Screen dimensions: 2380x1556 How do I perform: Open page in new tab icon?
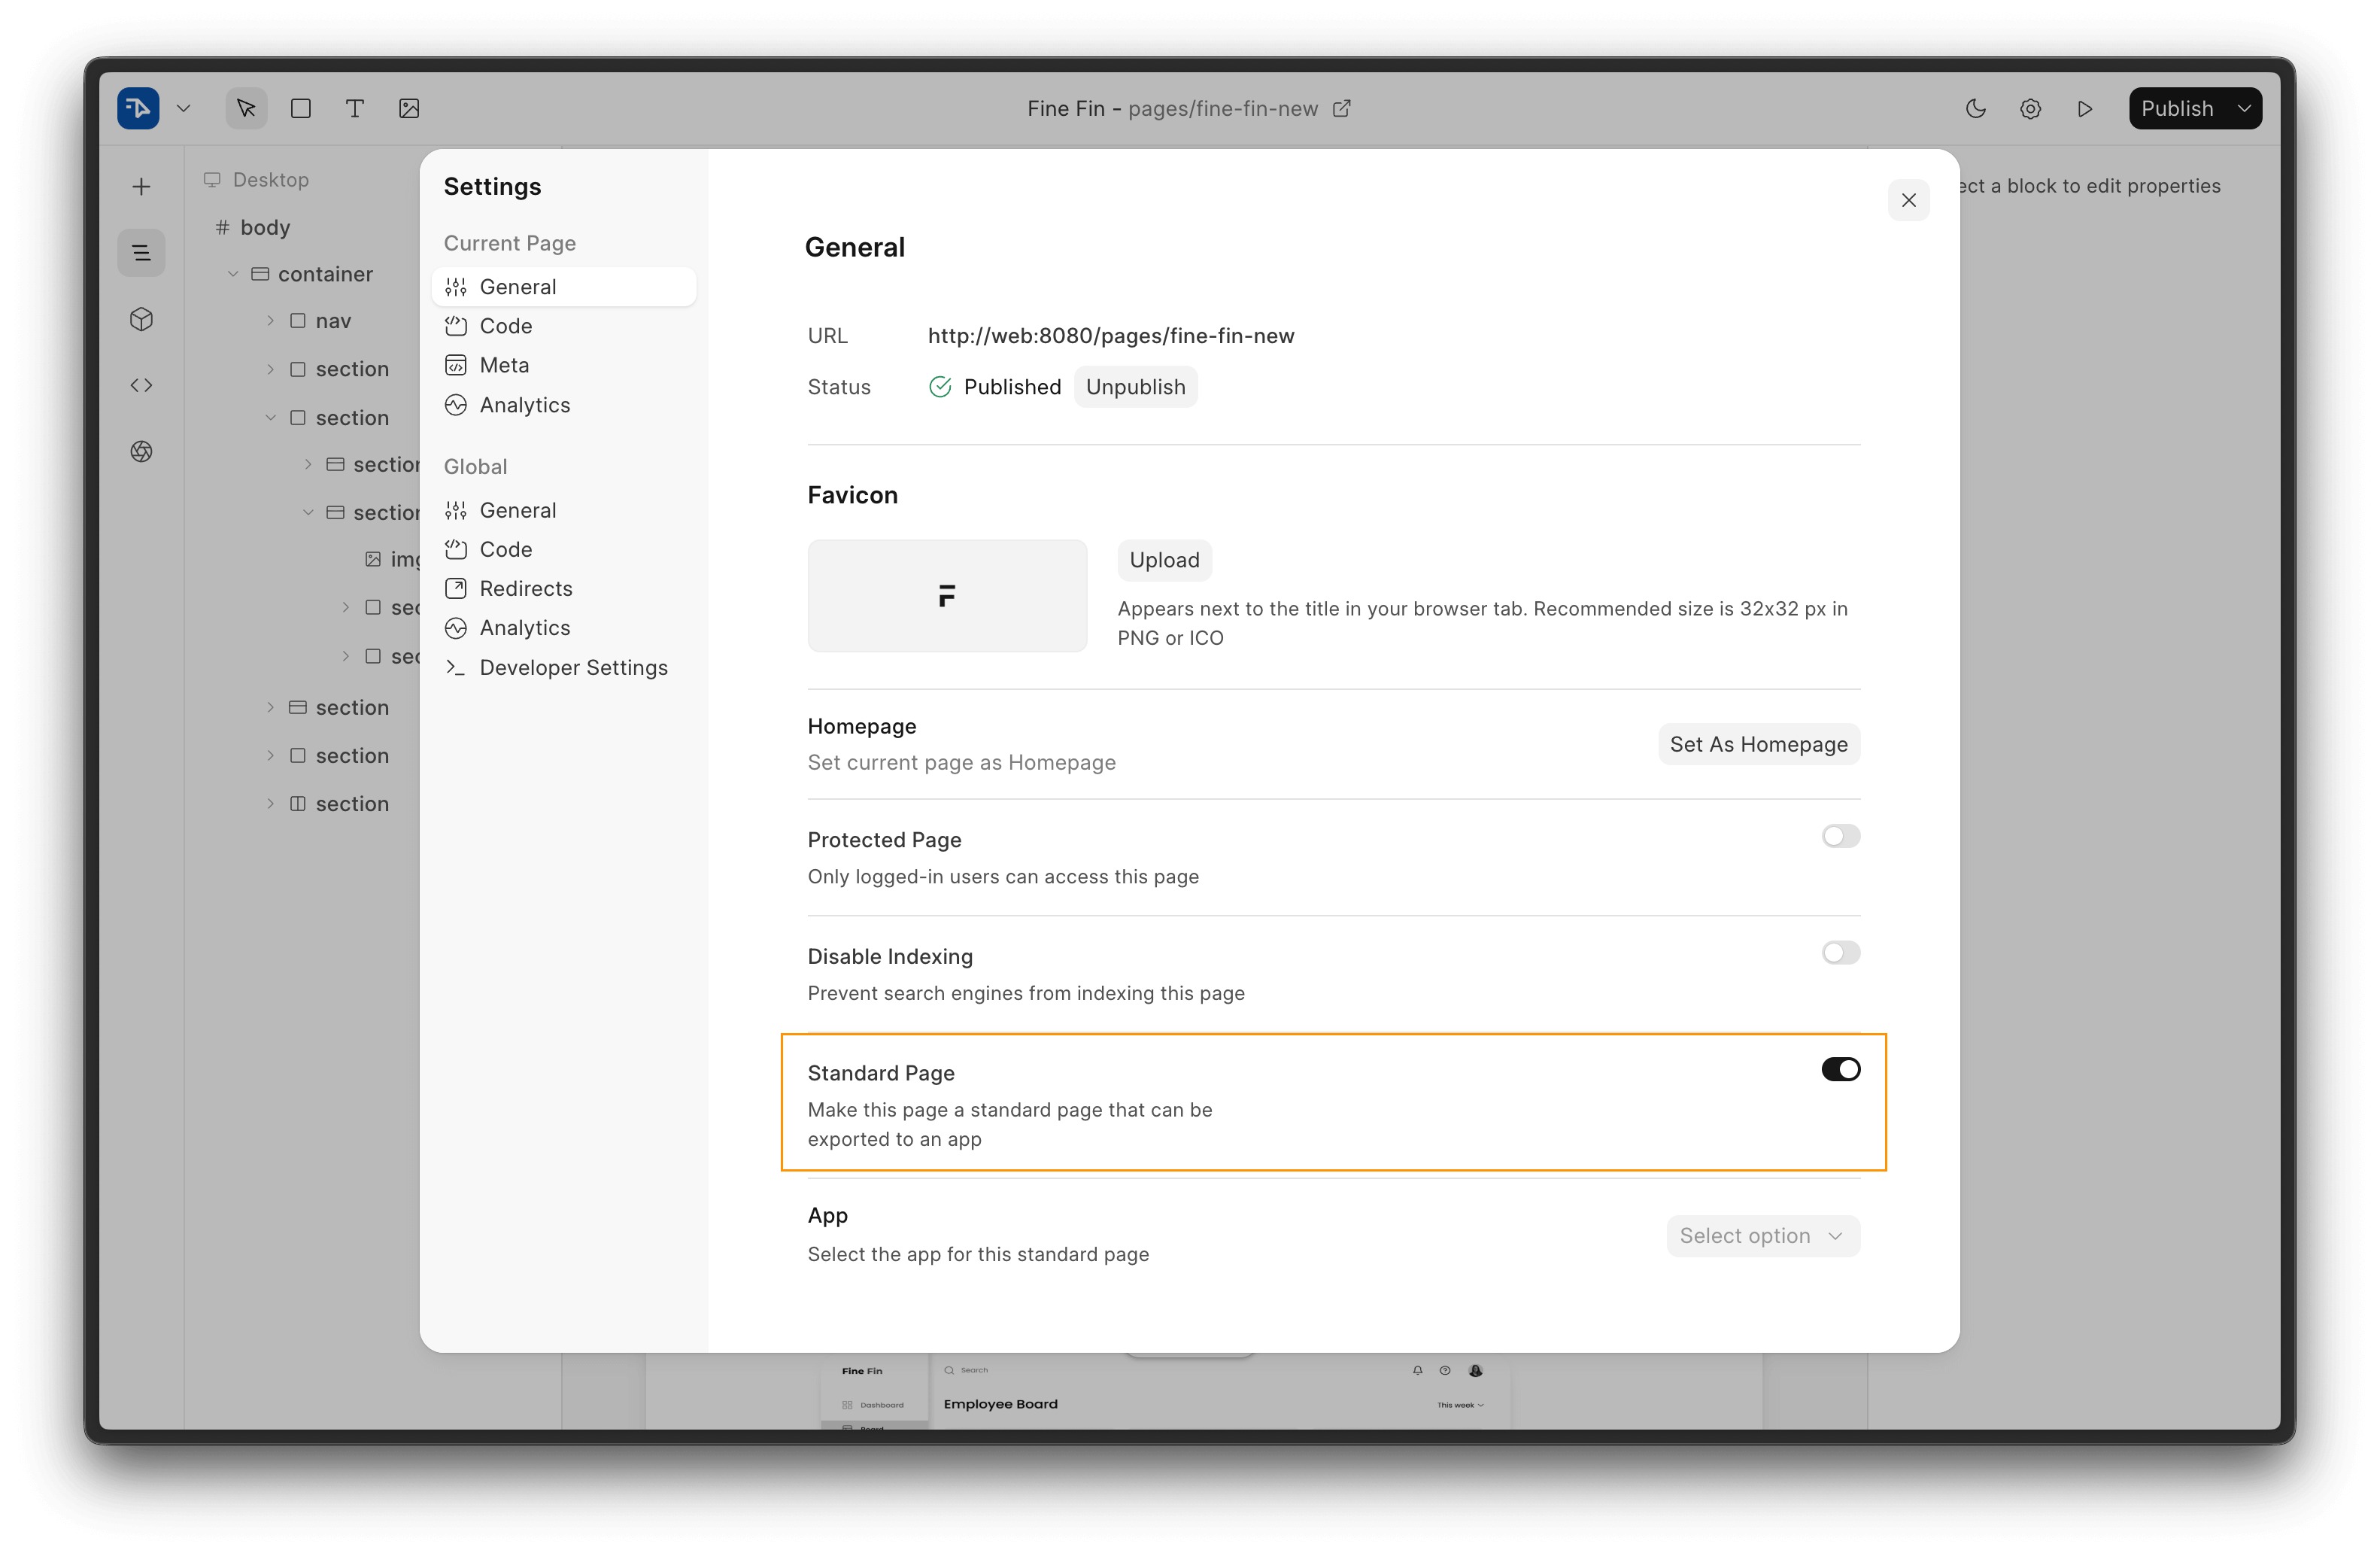pyautogui.click(x=1342, y=108)
